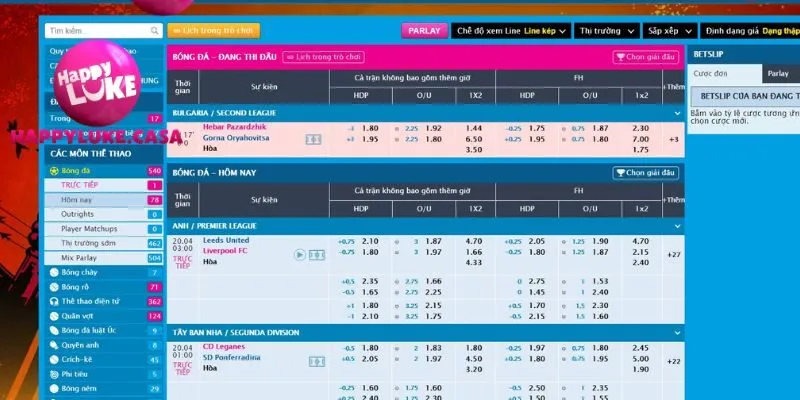This screenshot has width=800, height=400.
Task: Switch to the Parlay betslip tab
Action: [x=777, y=73]
